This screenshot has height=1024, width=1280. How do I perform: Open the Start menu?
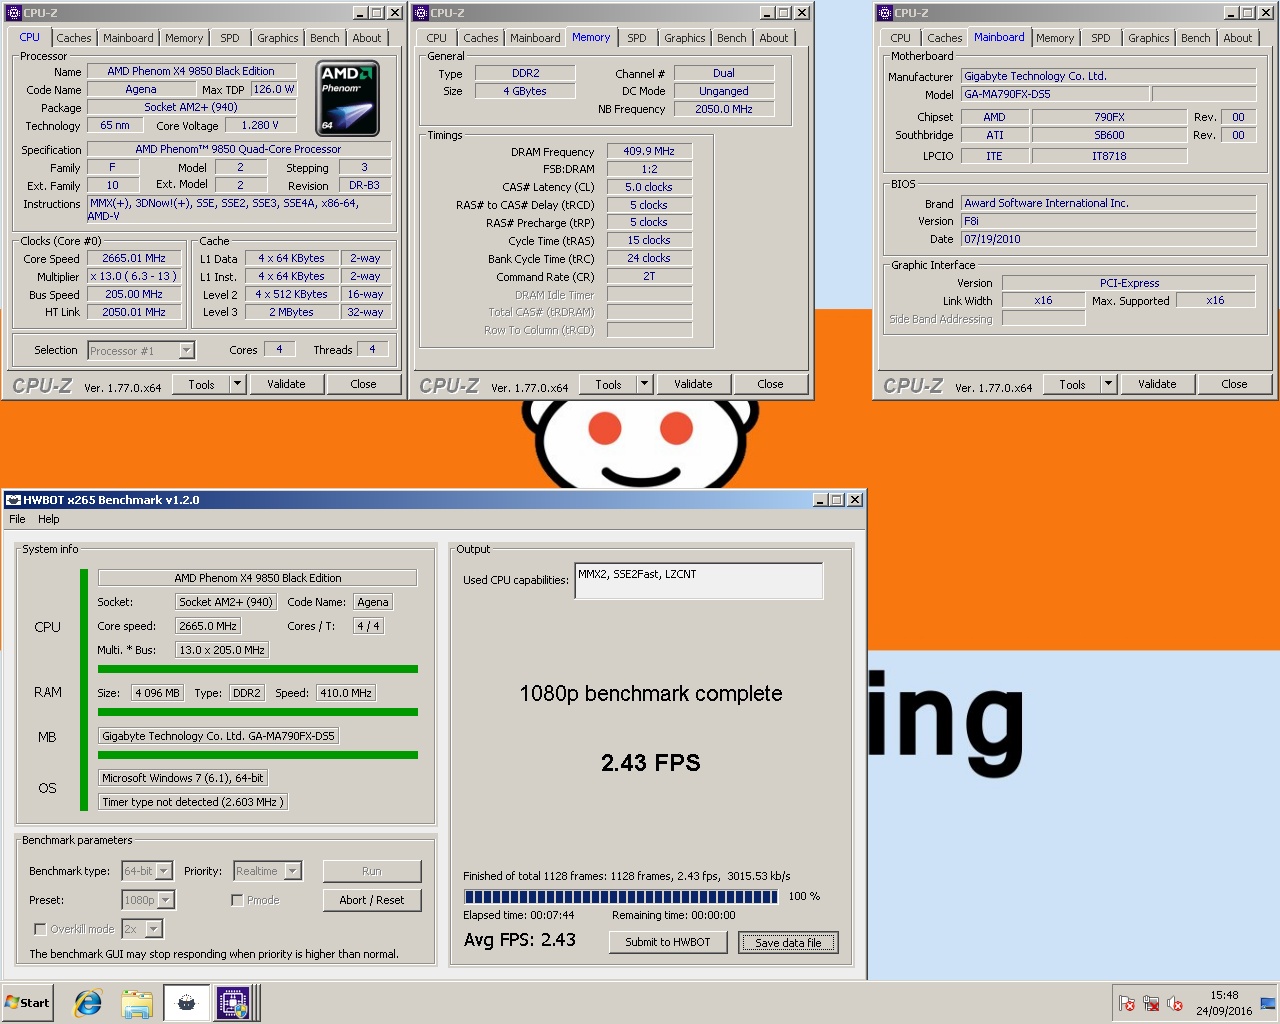(x=28, y=1003)
